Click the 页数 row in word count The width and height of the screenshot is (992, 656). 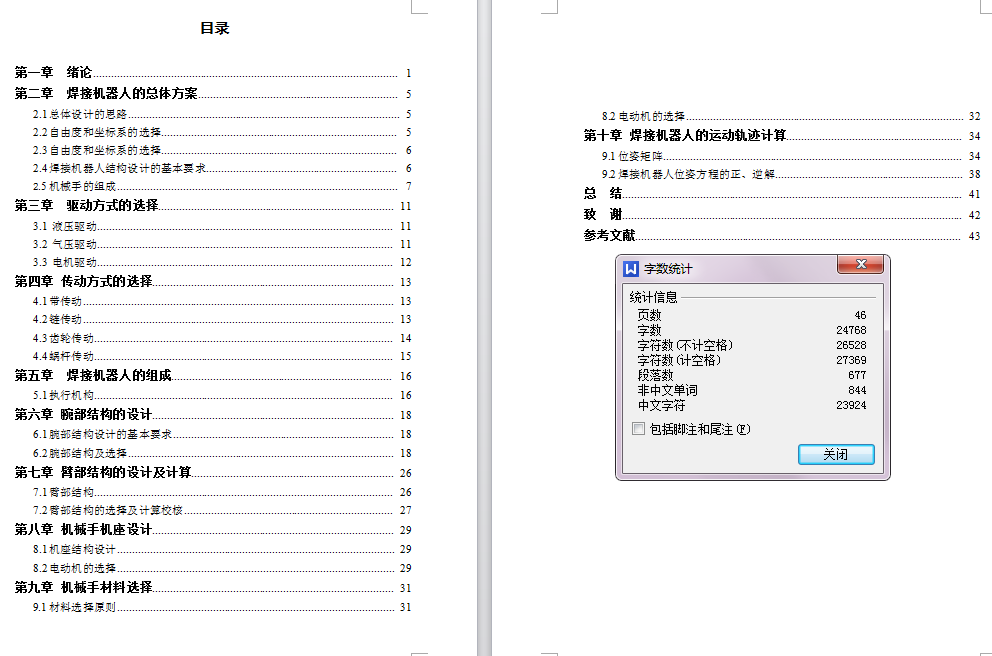click(x=752, y=315)
